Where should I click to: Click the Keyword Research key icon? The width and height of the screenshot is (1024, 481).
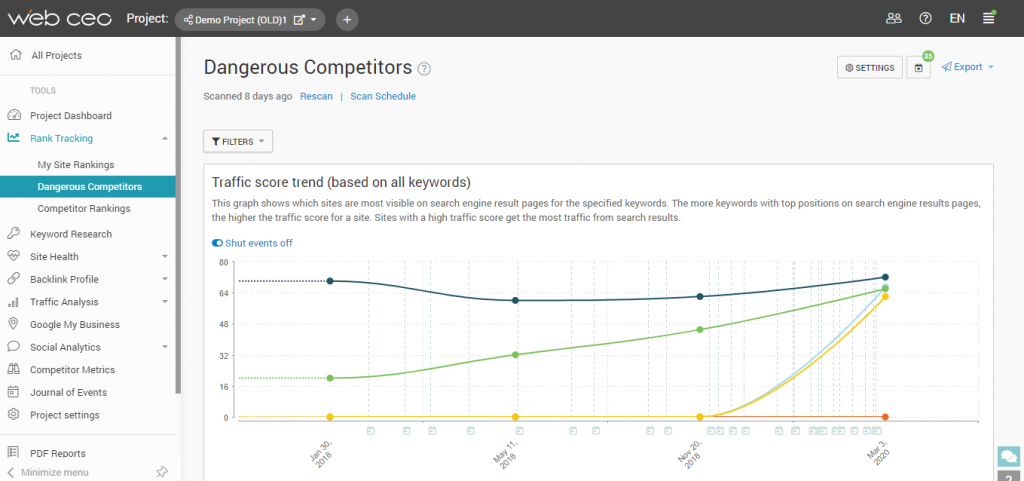(x=14, y=234)
